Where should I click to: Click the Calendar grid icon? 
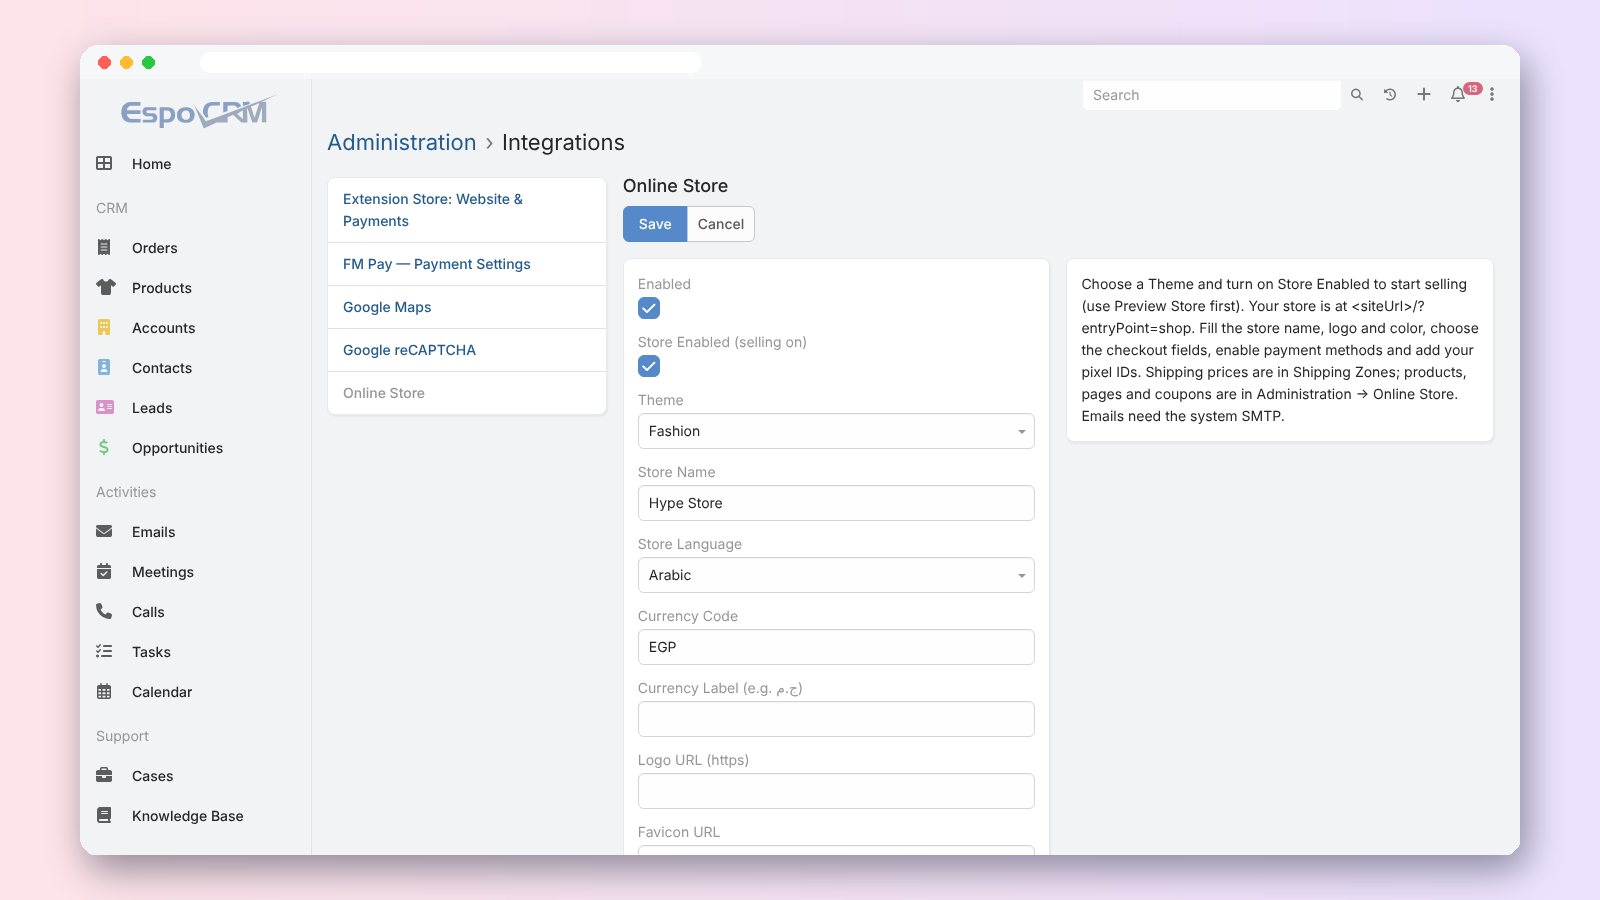[x=104, y=691]
